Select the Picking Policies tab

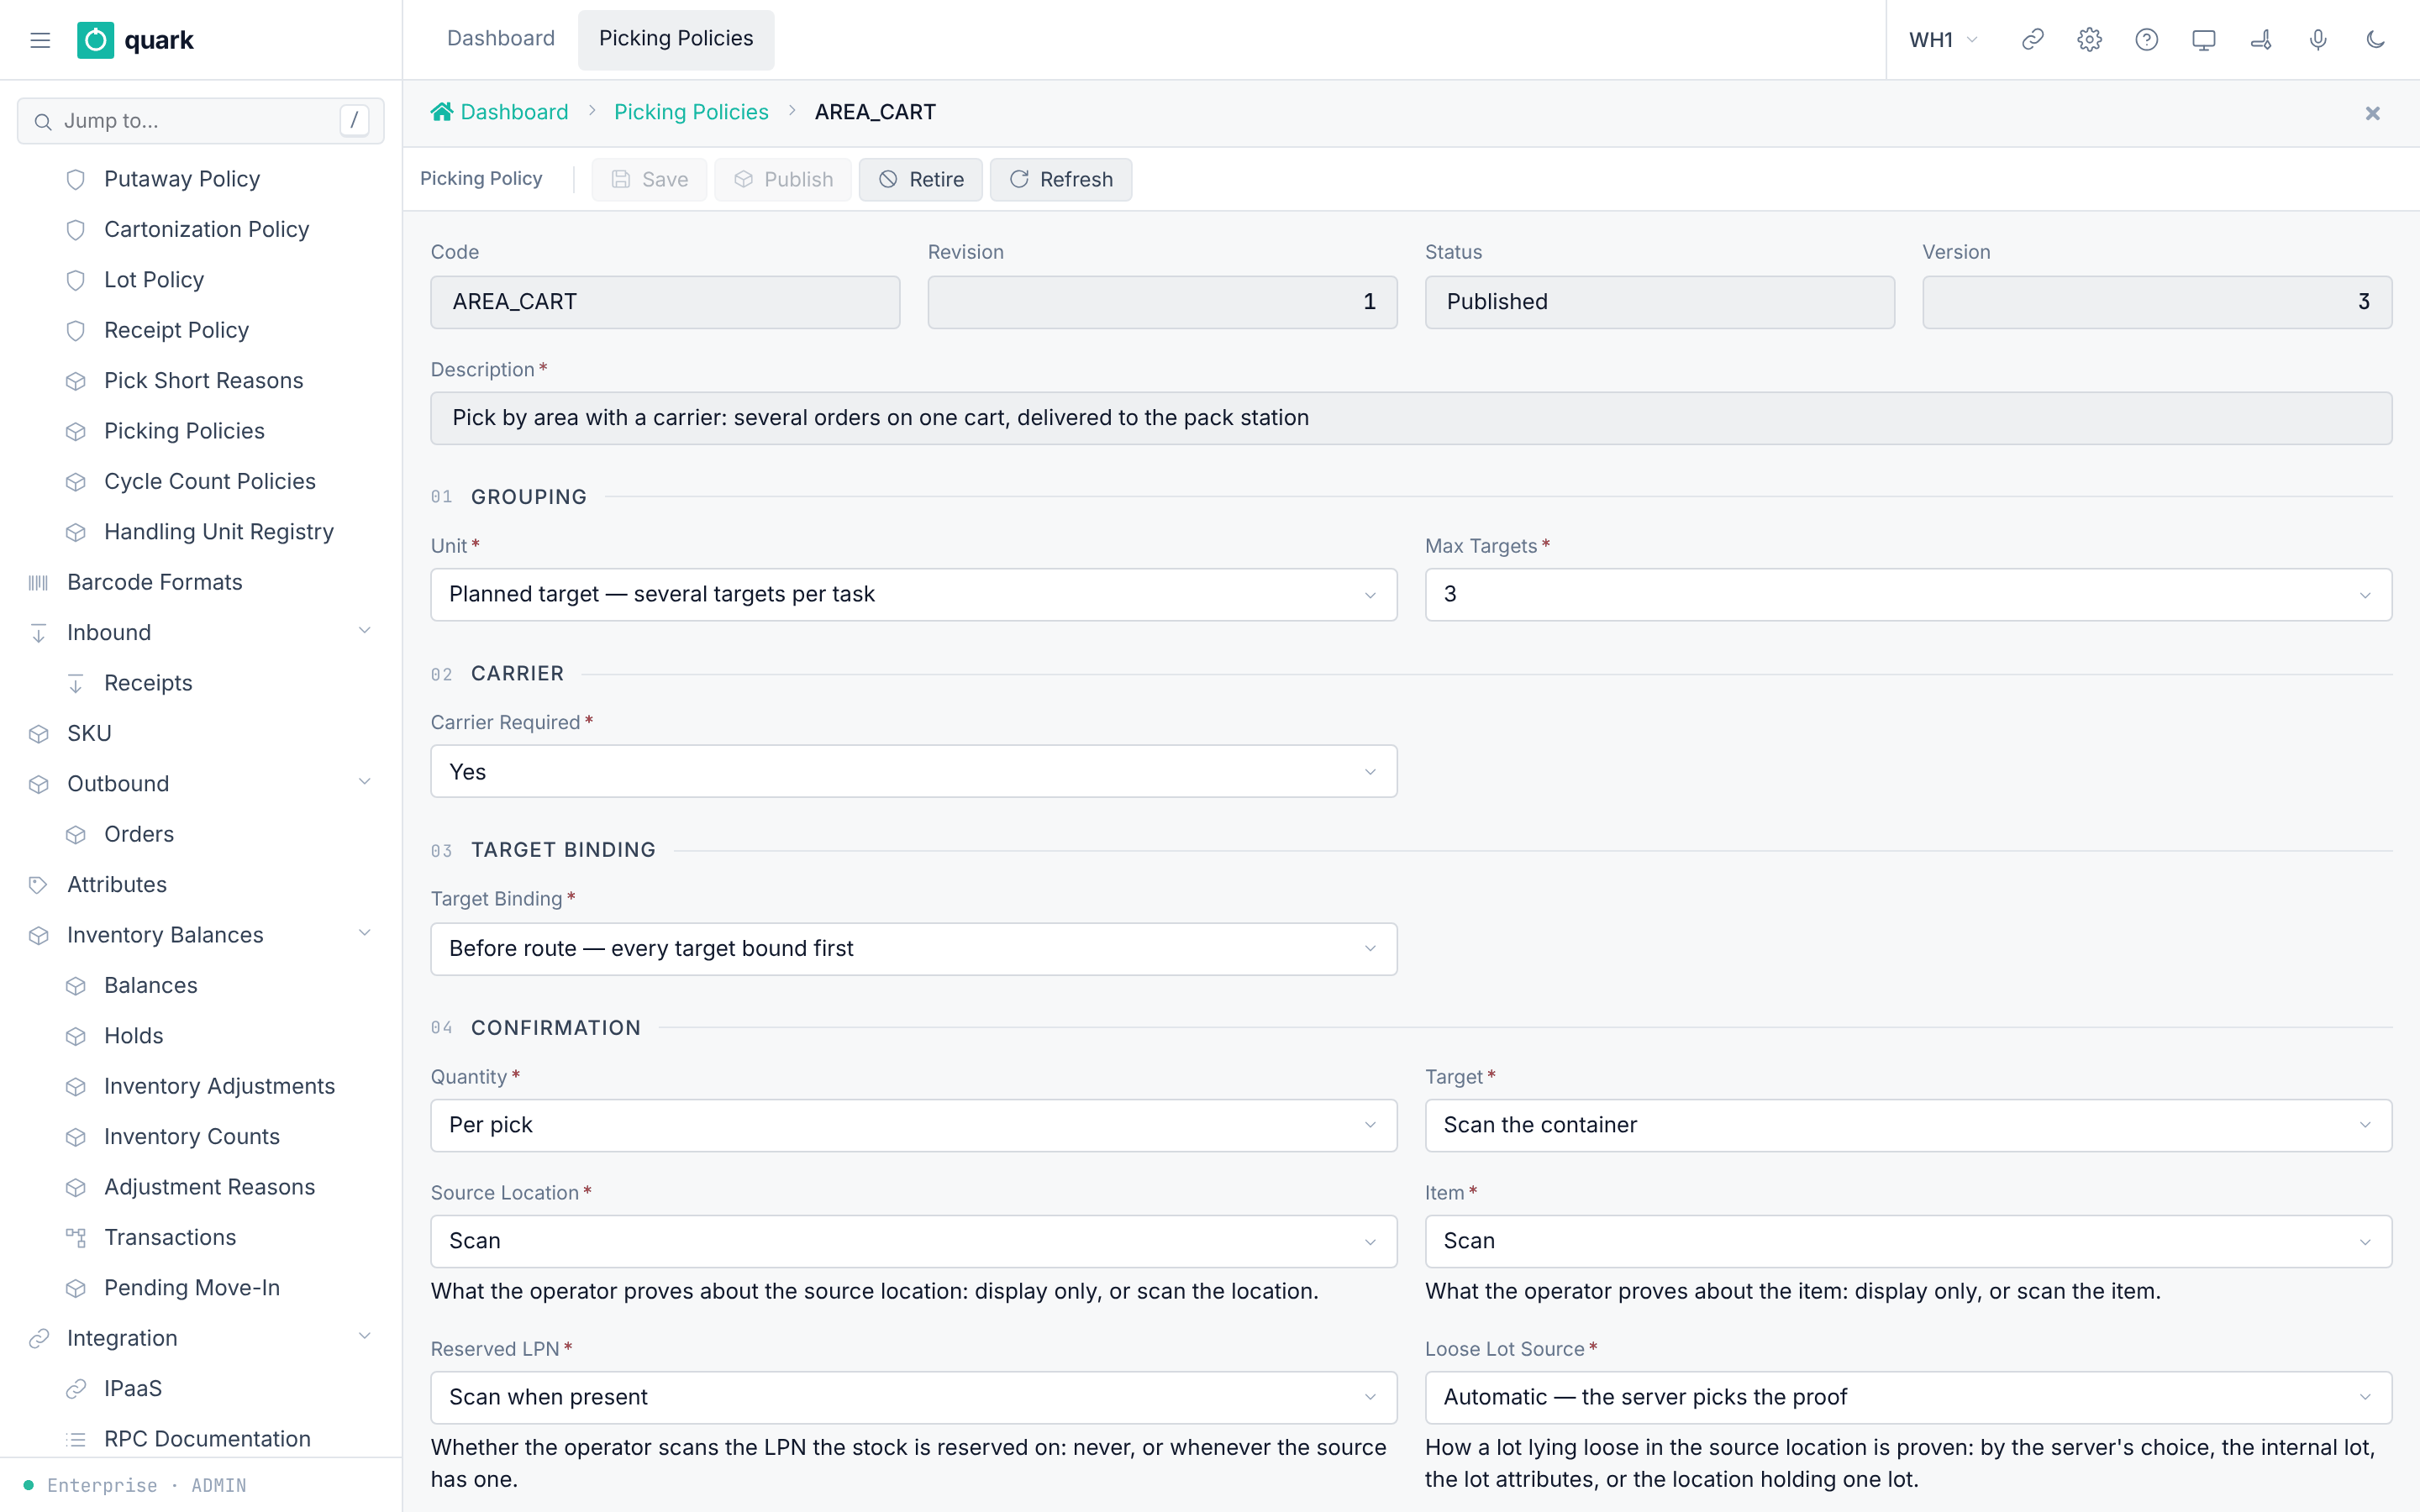click(x=676, y=39)
